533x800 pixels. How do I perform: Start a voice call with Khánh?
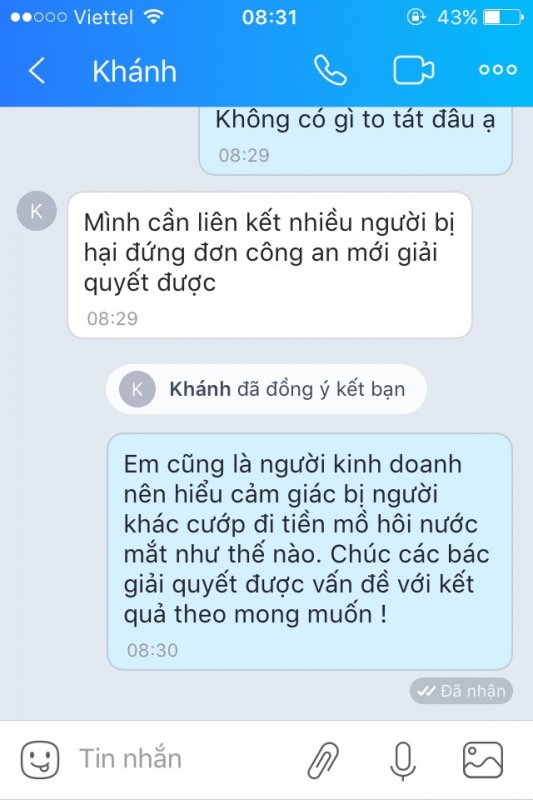(330, 70)
